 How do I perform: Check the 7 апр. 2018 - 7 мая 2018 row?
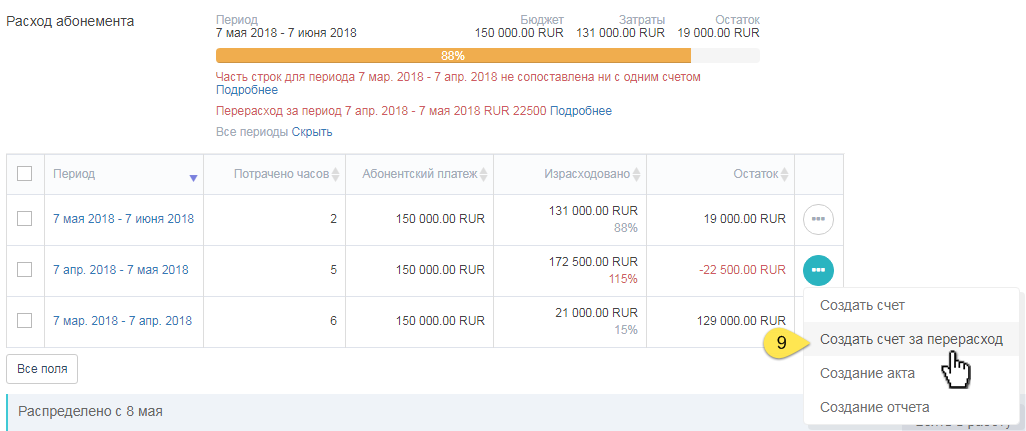25,269
